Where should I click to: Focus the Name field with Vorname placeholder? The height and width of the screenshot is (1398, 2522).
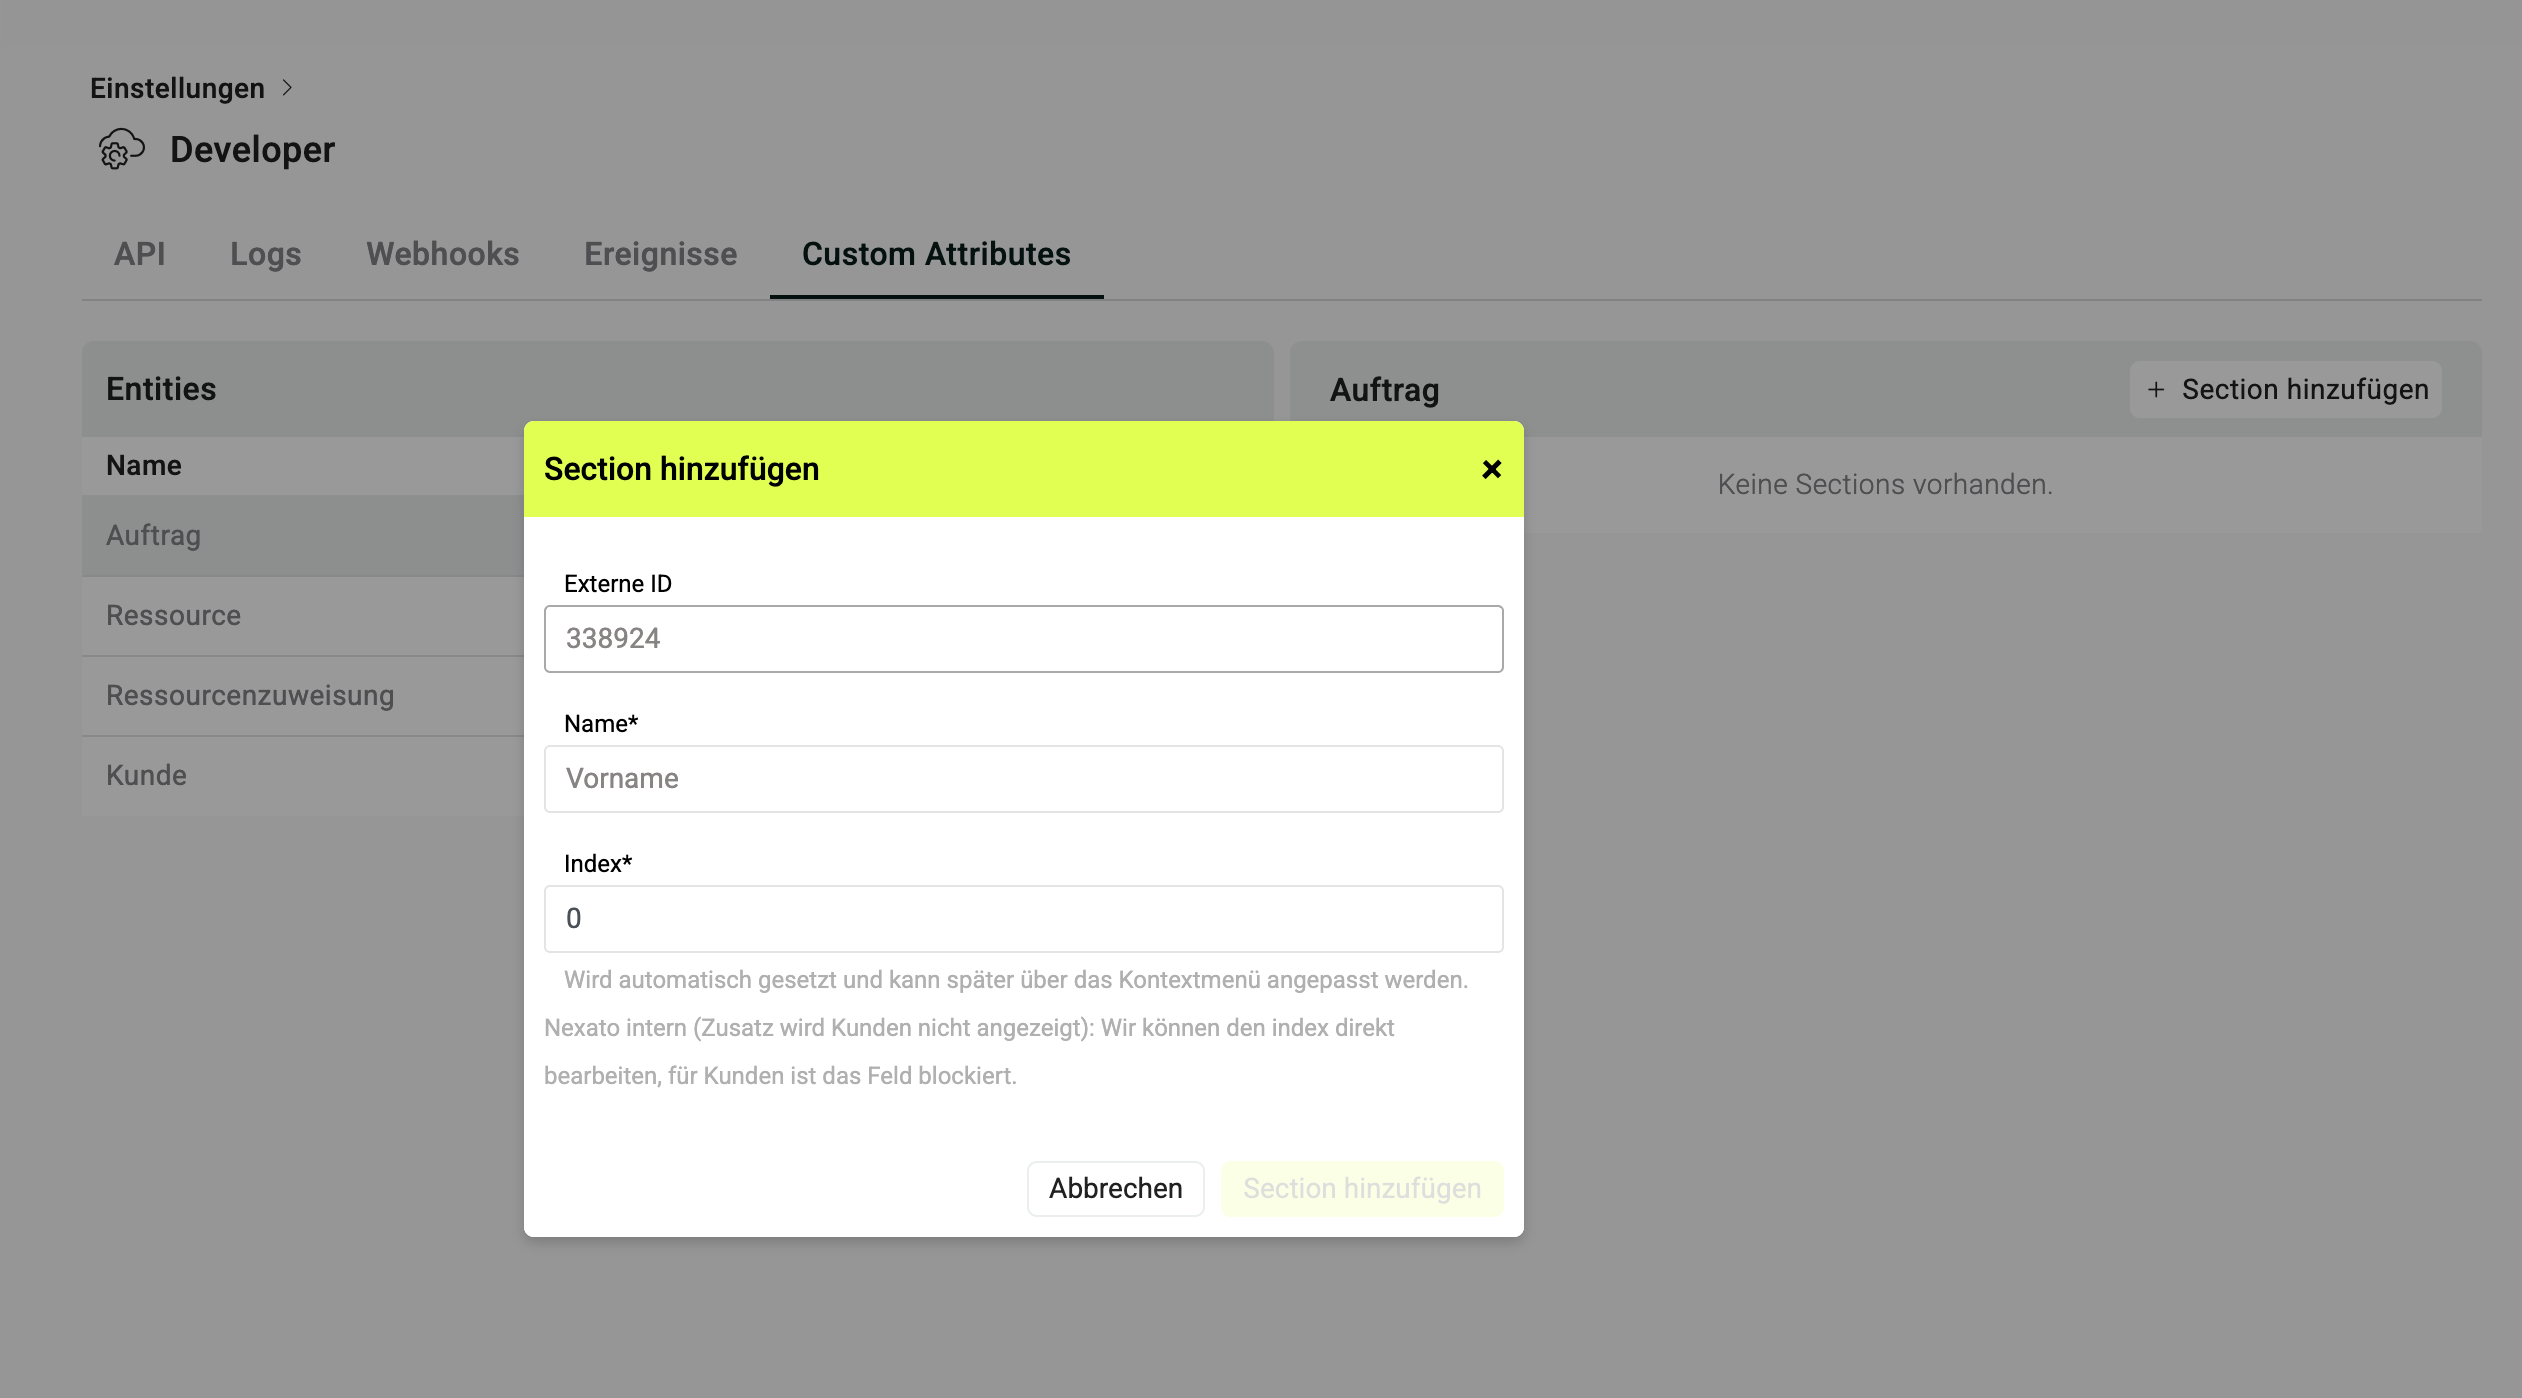1023,779
